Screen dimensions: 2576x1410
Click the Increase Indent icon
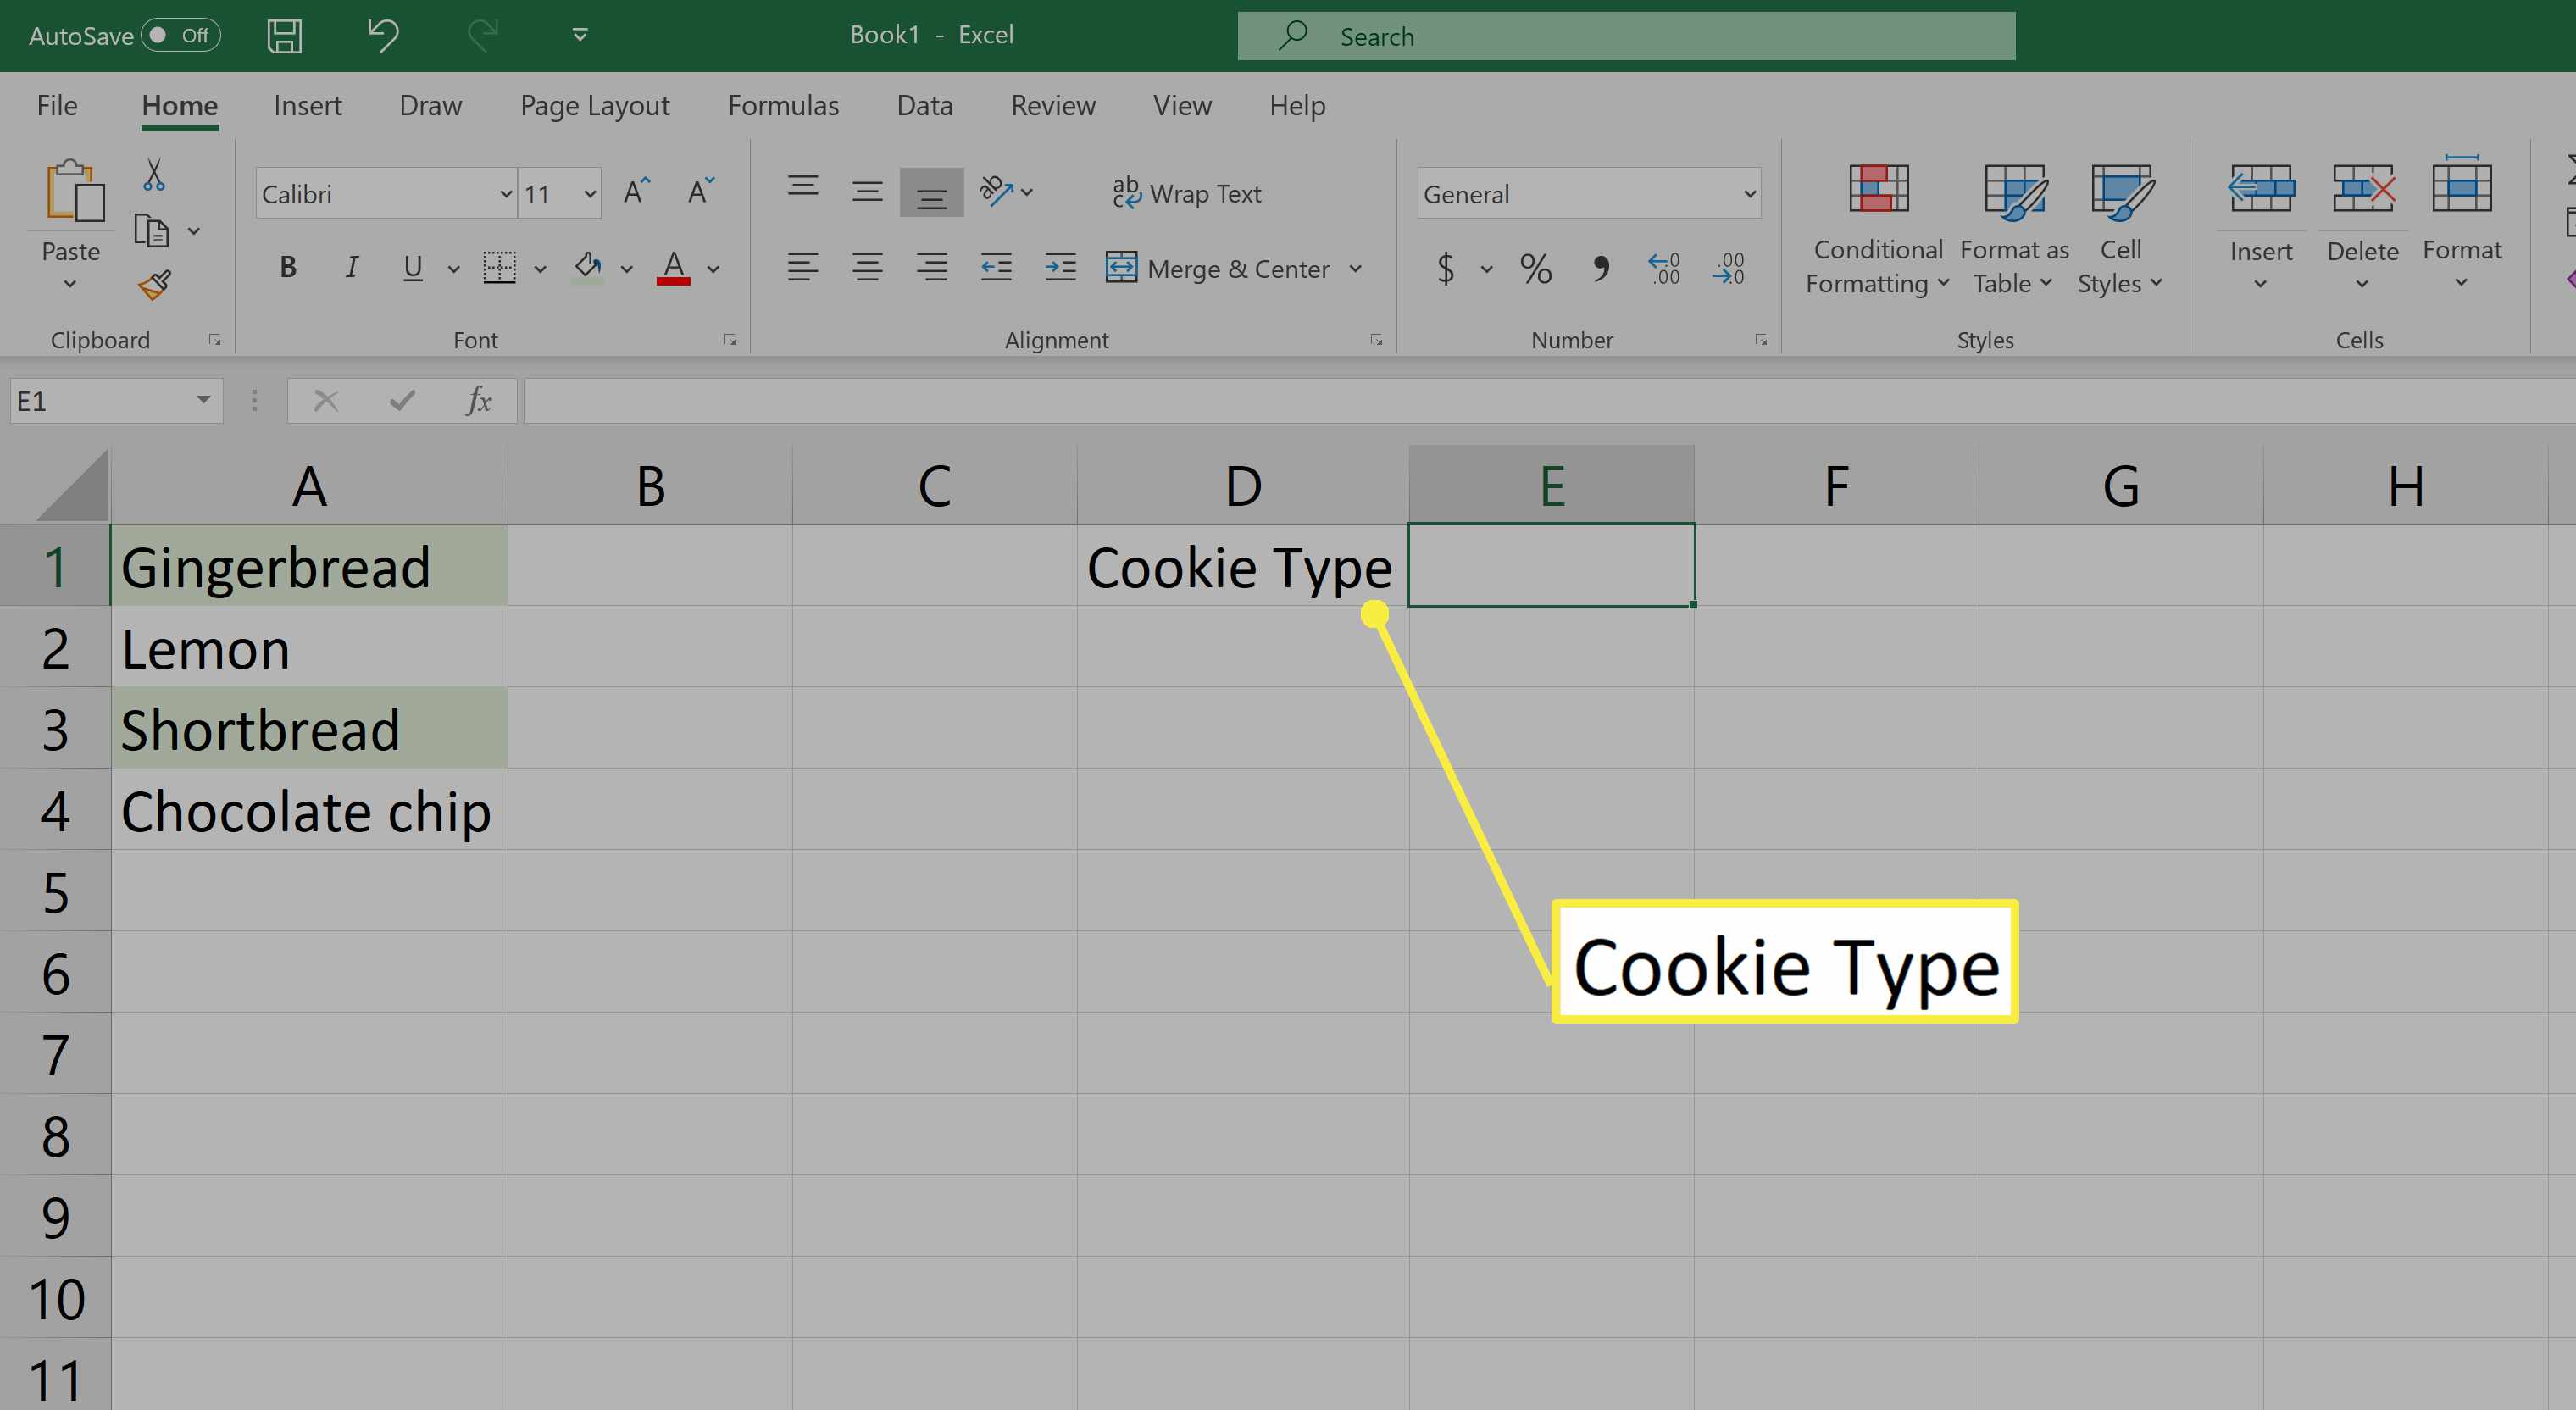[x=1060, y=267]
